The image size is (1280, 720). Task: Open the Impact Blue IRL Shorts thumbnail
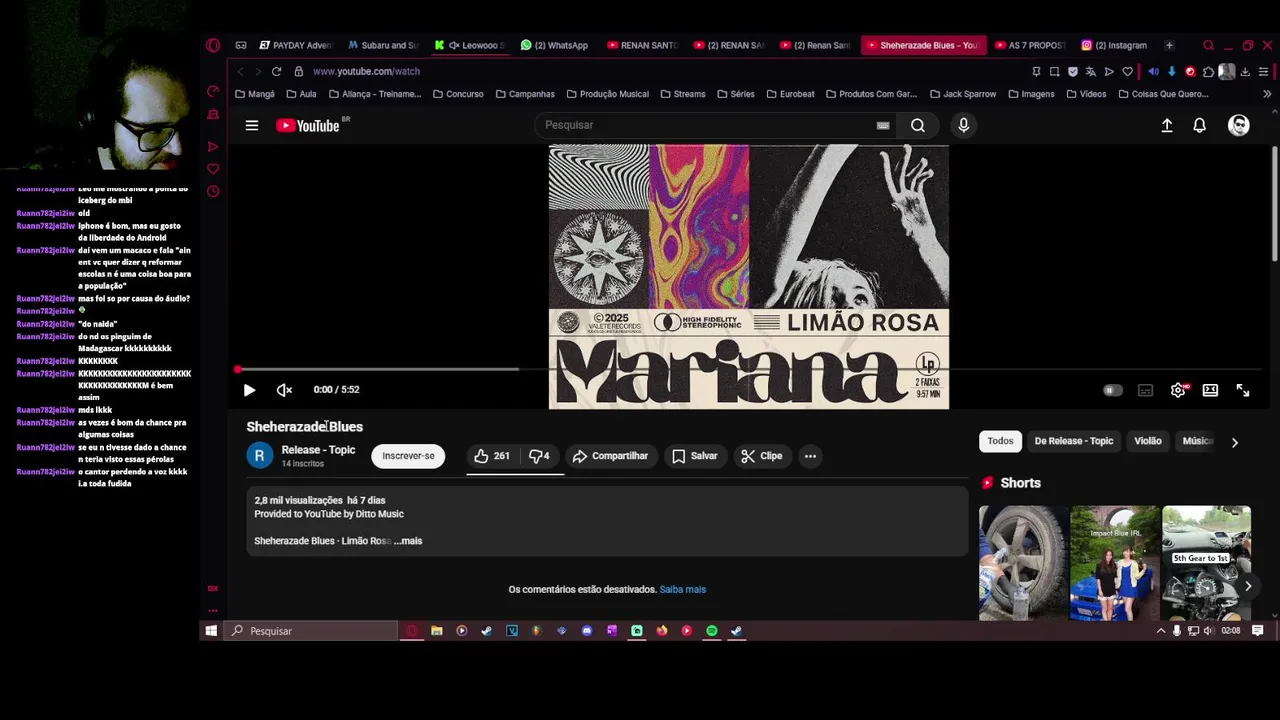[1115, 563]
